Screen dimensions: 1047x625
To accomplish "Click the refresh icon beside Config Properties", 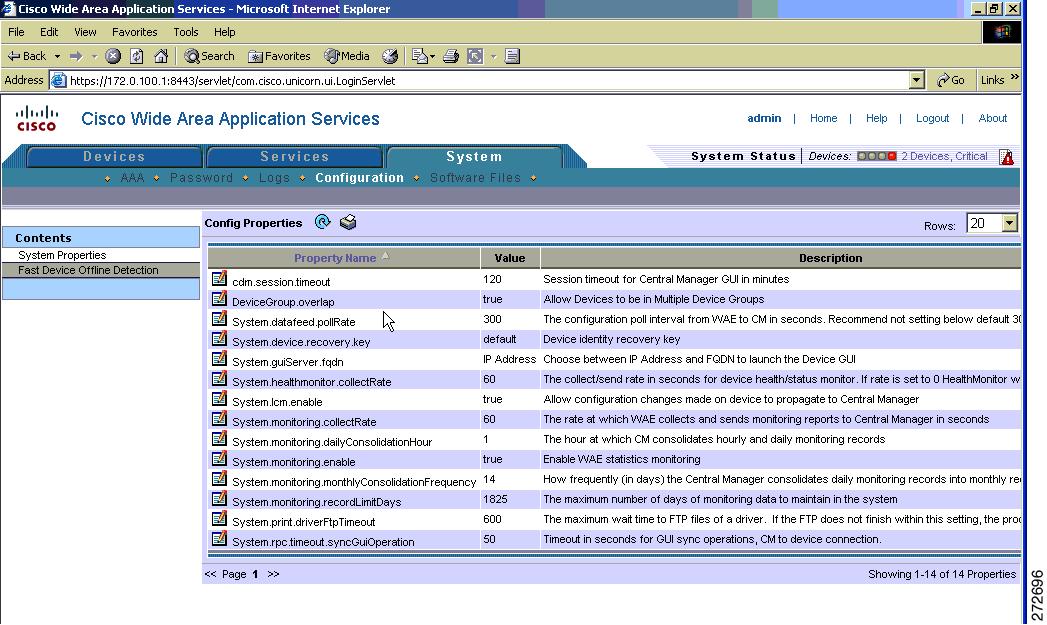I will pos(323,222).
